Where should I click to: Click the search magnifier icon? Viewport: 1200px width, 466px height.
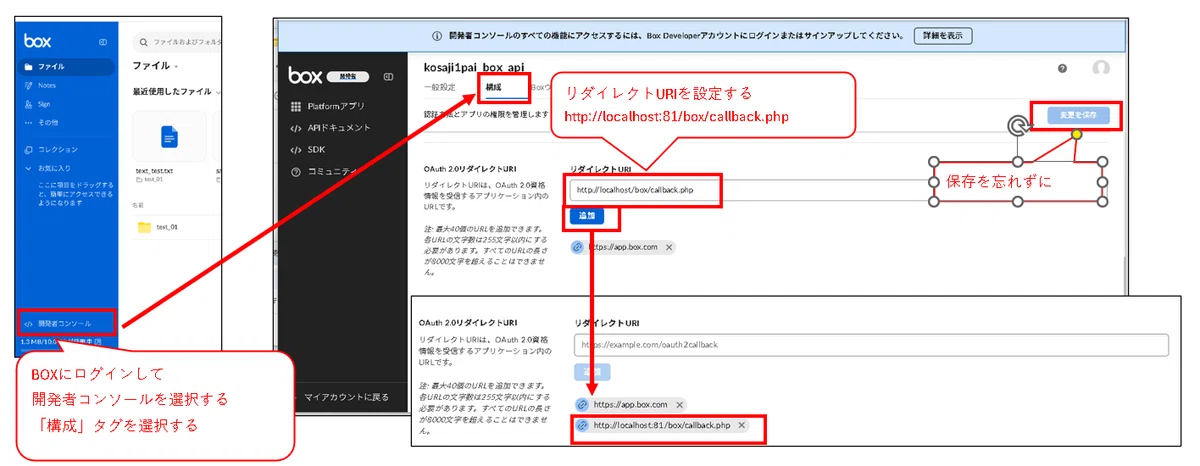coord(144,42)
